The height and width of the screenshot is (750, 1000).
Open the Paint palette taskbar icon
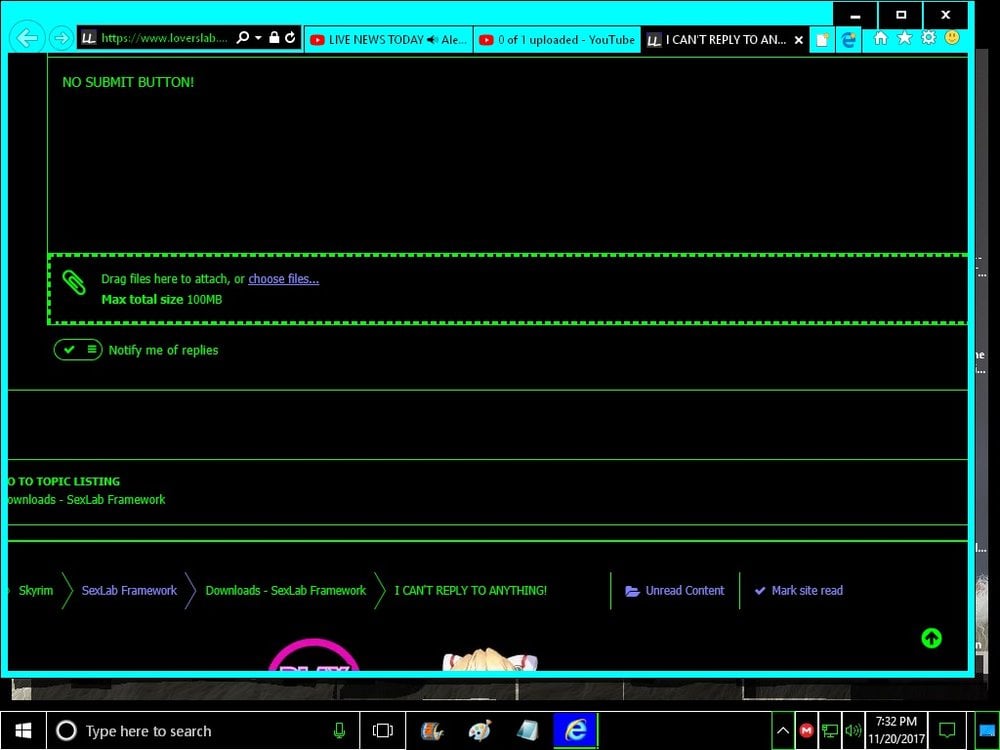(480, 731)
